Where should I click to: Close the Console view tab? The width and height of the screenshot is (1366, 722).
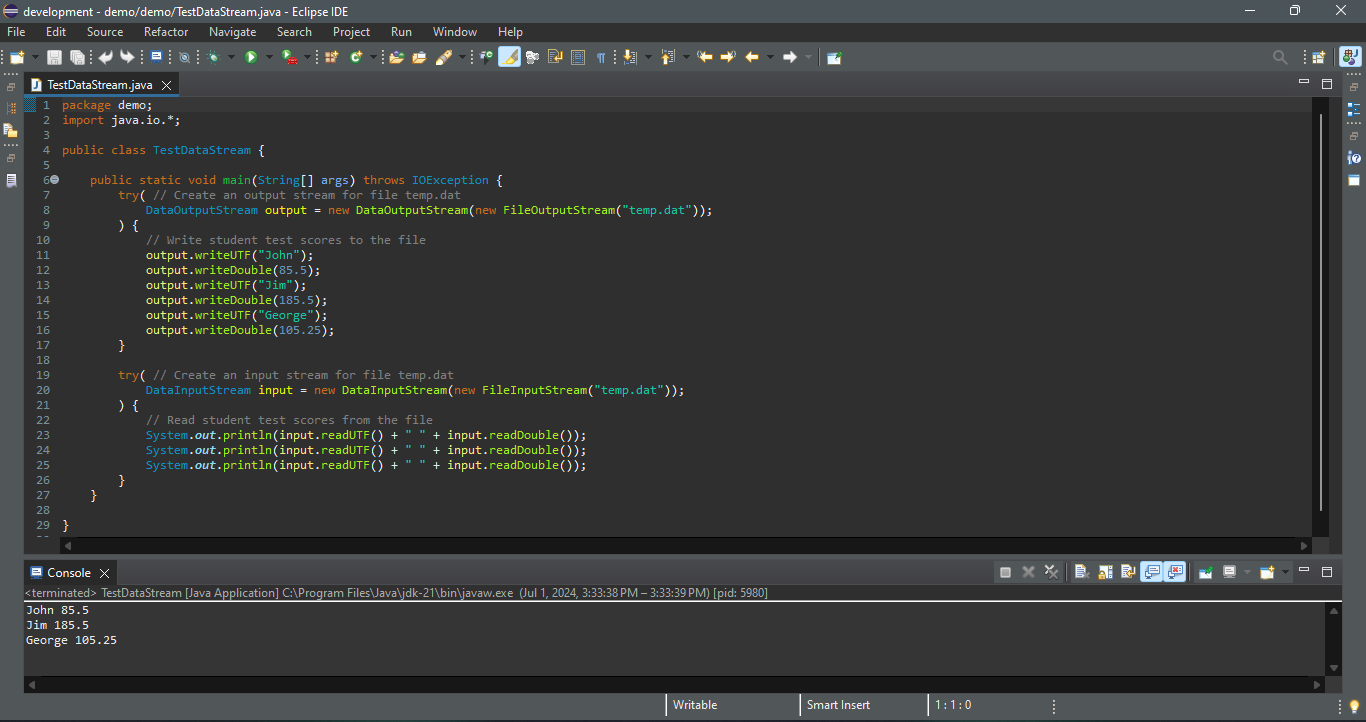click(x=105, y=573)
